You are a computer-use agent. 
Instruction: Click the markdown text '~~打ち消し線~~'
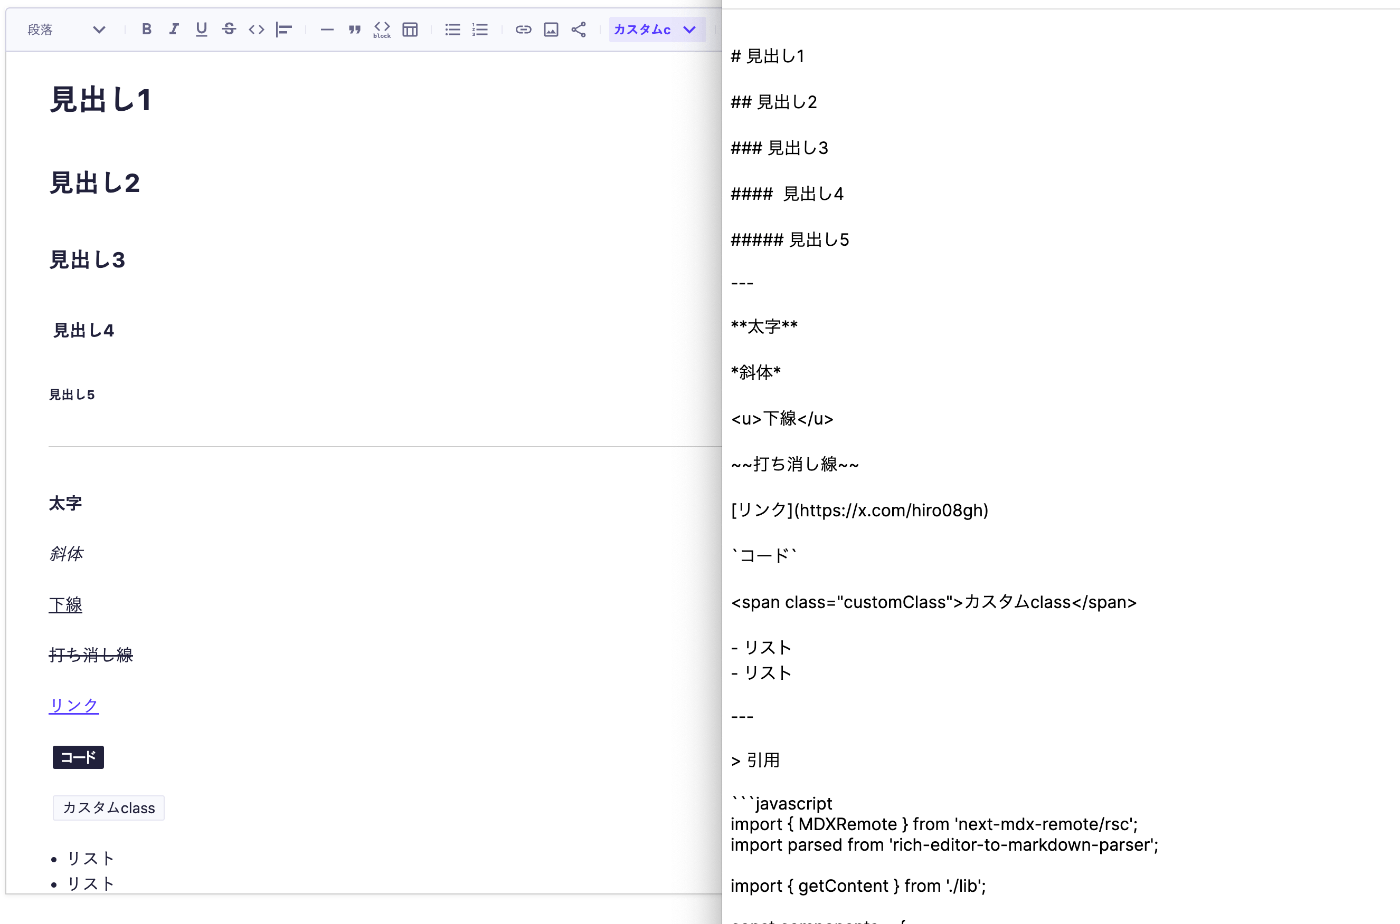point(795,464)
